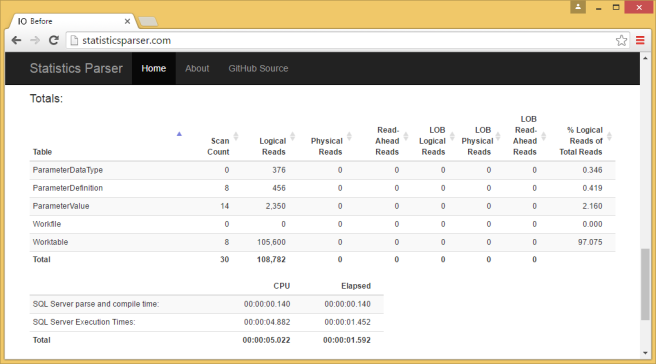Open a new browser tab
Screen dimensions: 656x364
coord(148,21)
